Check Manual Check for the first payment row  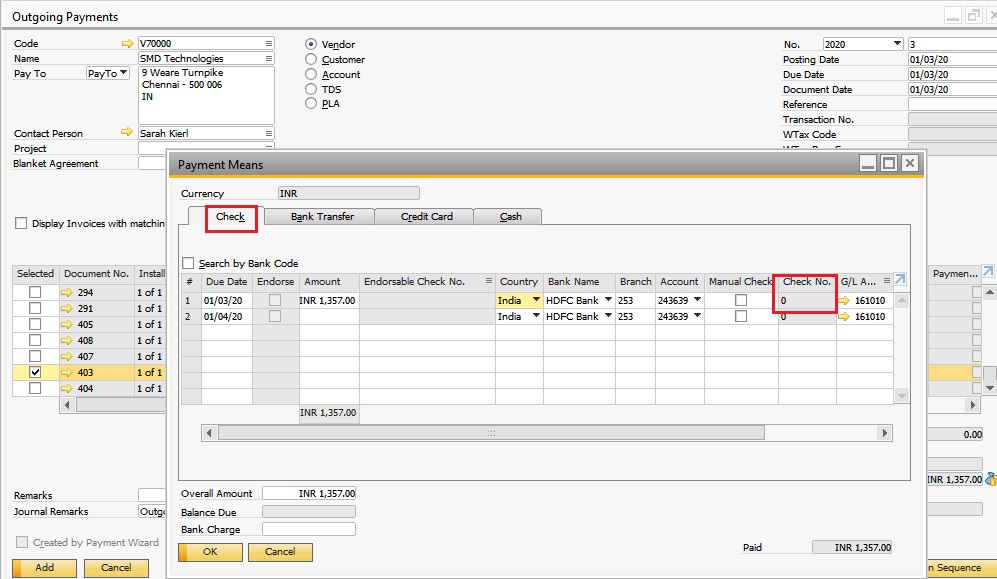click(740, 300)
